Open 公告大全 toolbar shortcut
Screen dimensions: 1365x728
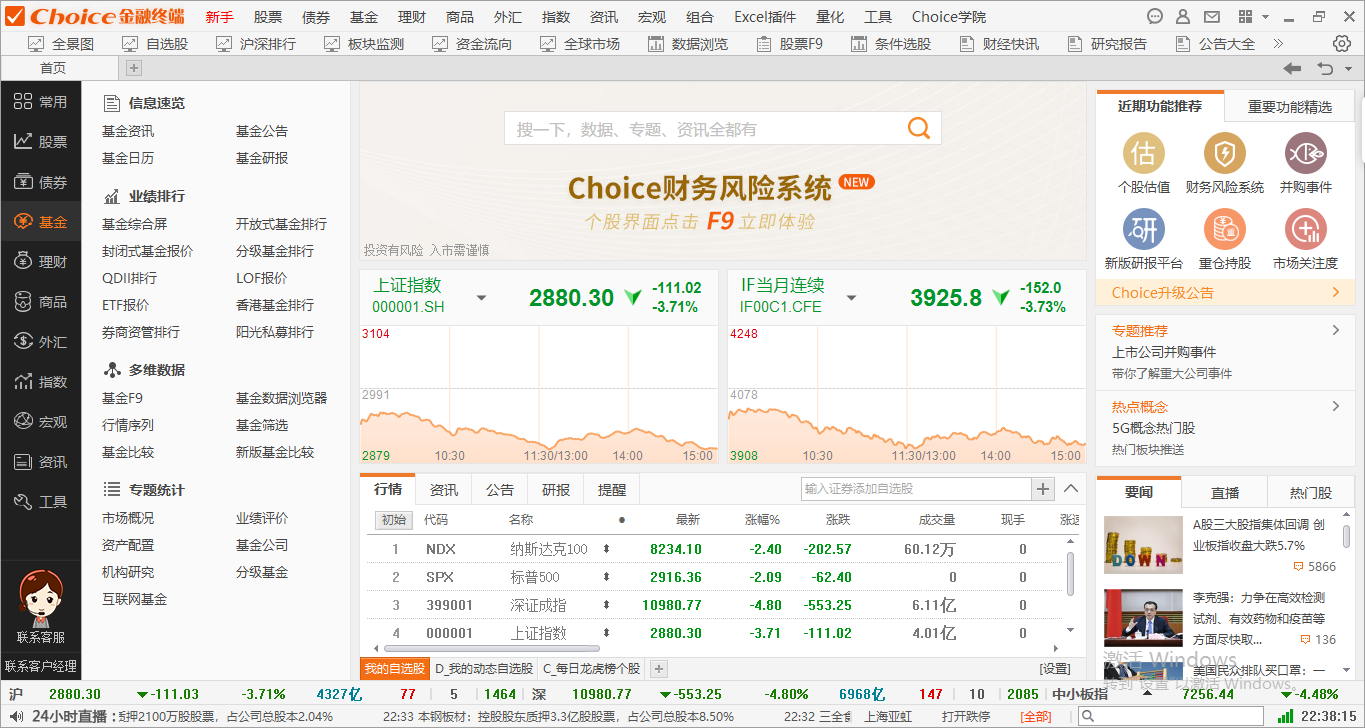(1214, 44)
